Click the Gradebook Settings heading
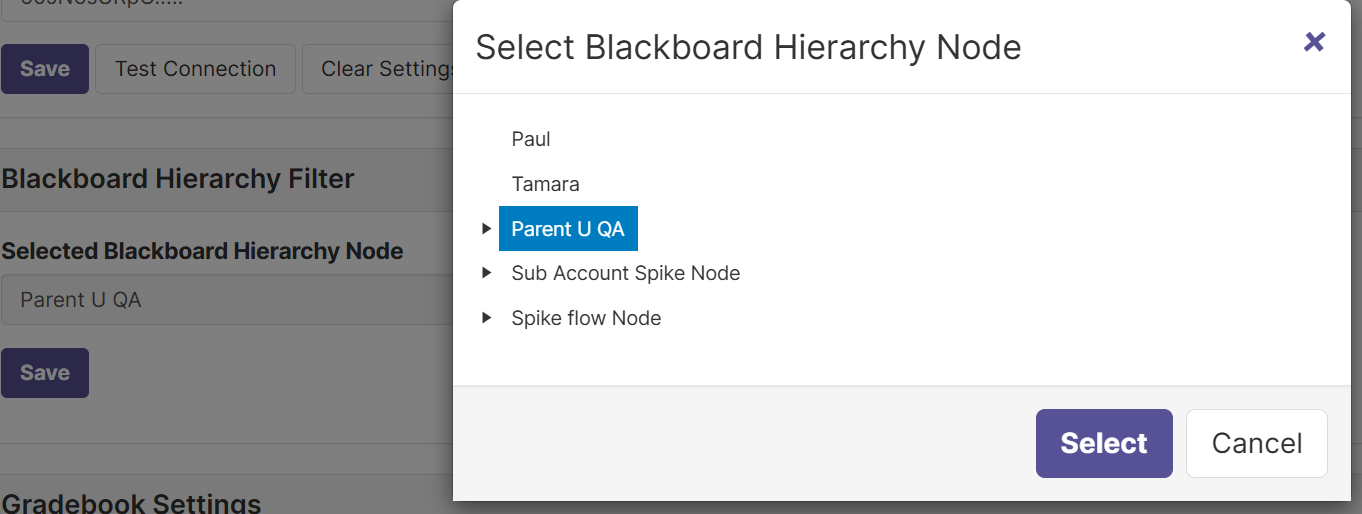Viewport: 1362px width, 514px height. [x=131, y=502]
